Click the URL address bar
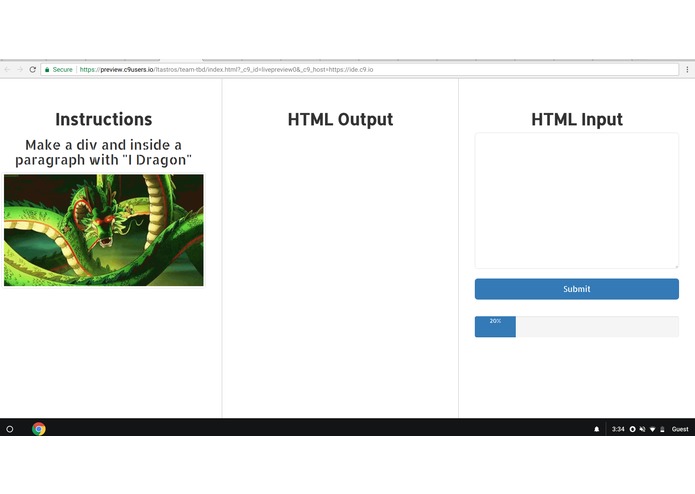Viewport: 695px width, 494px height. [359, 70]
